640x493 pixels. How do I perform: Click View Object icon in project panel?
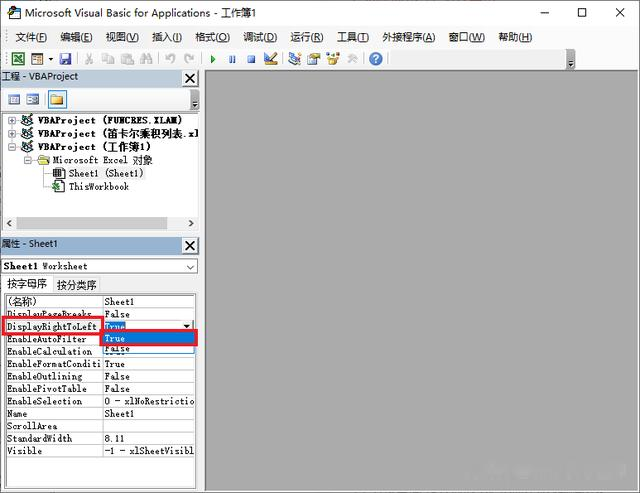point(33,100)
